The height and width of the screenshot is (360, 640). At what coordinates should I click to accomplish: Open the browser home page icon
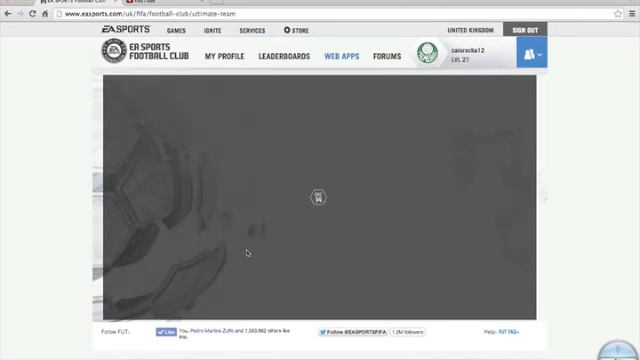45,13
